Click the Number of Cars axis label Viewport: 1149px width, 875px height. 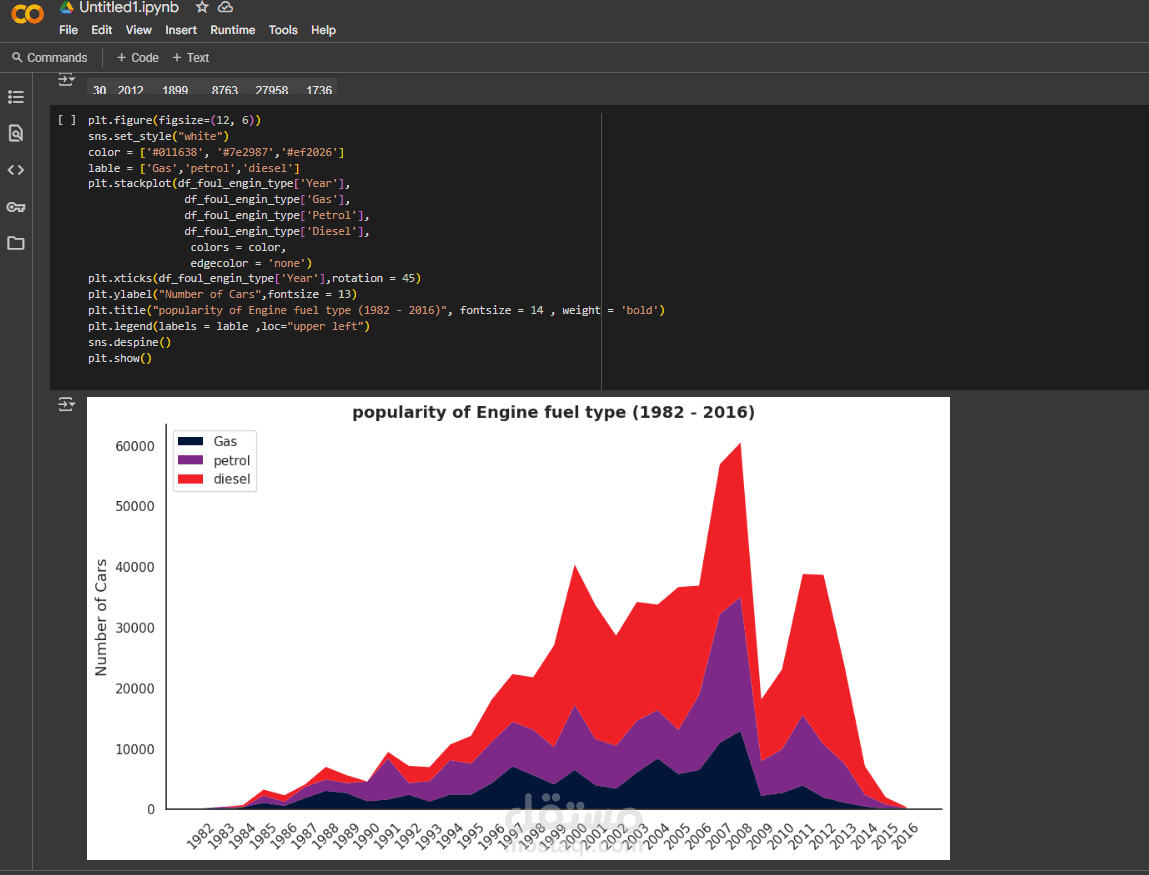(x=101, y=617)
